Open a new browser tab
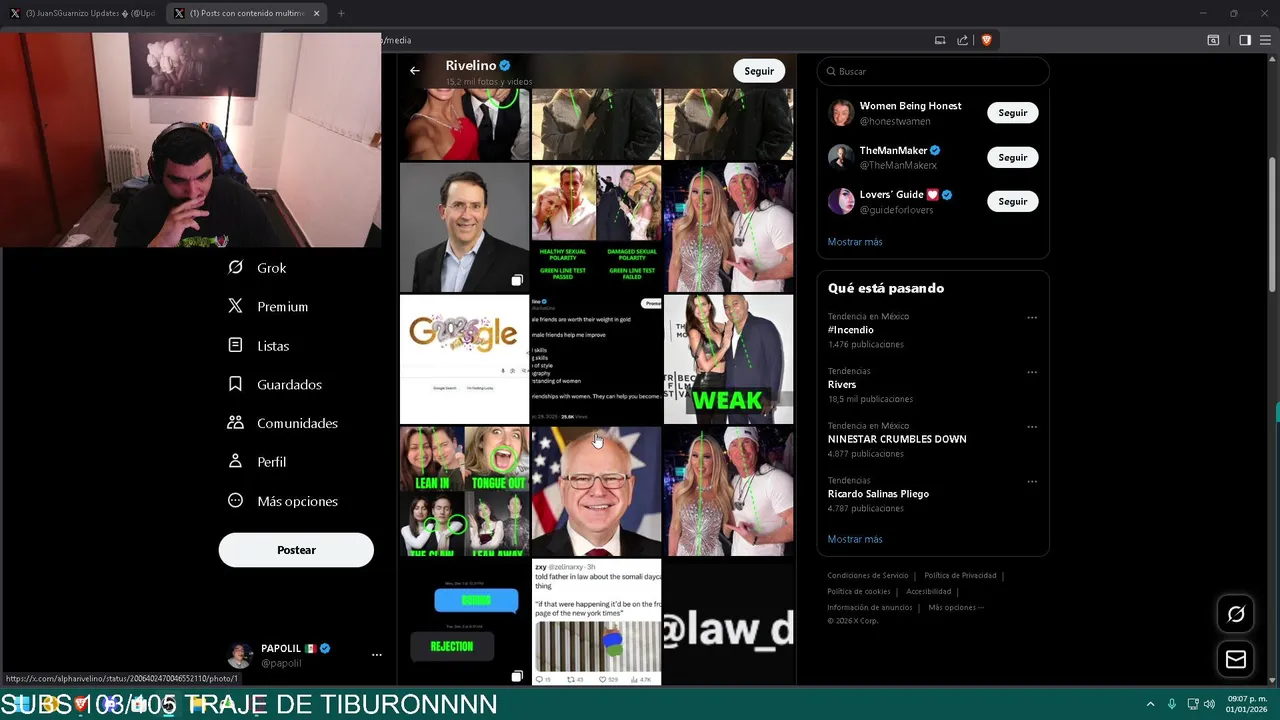Screen dimensions: 1280x720 (x=341, y=13)
